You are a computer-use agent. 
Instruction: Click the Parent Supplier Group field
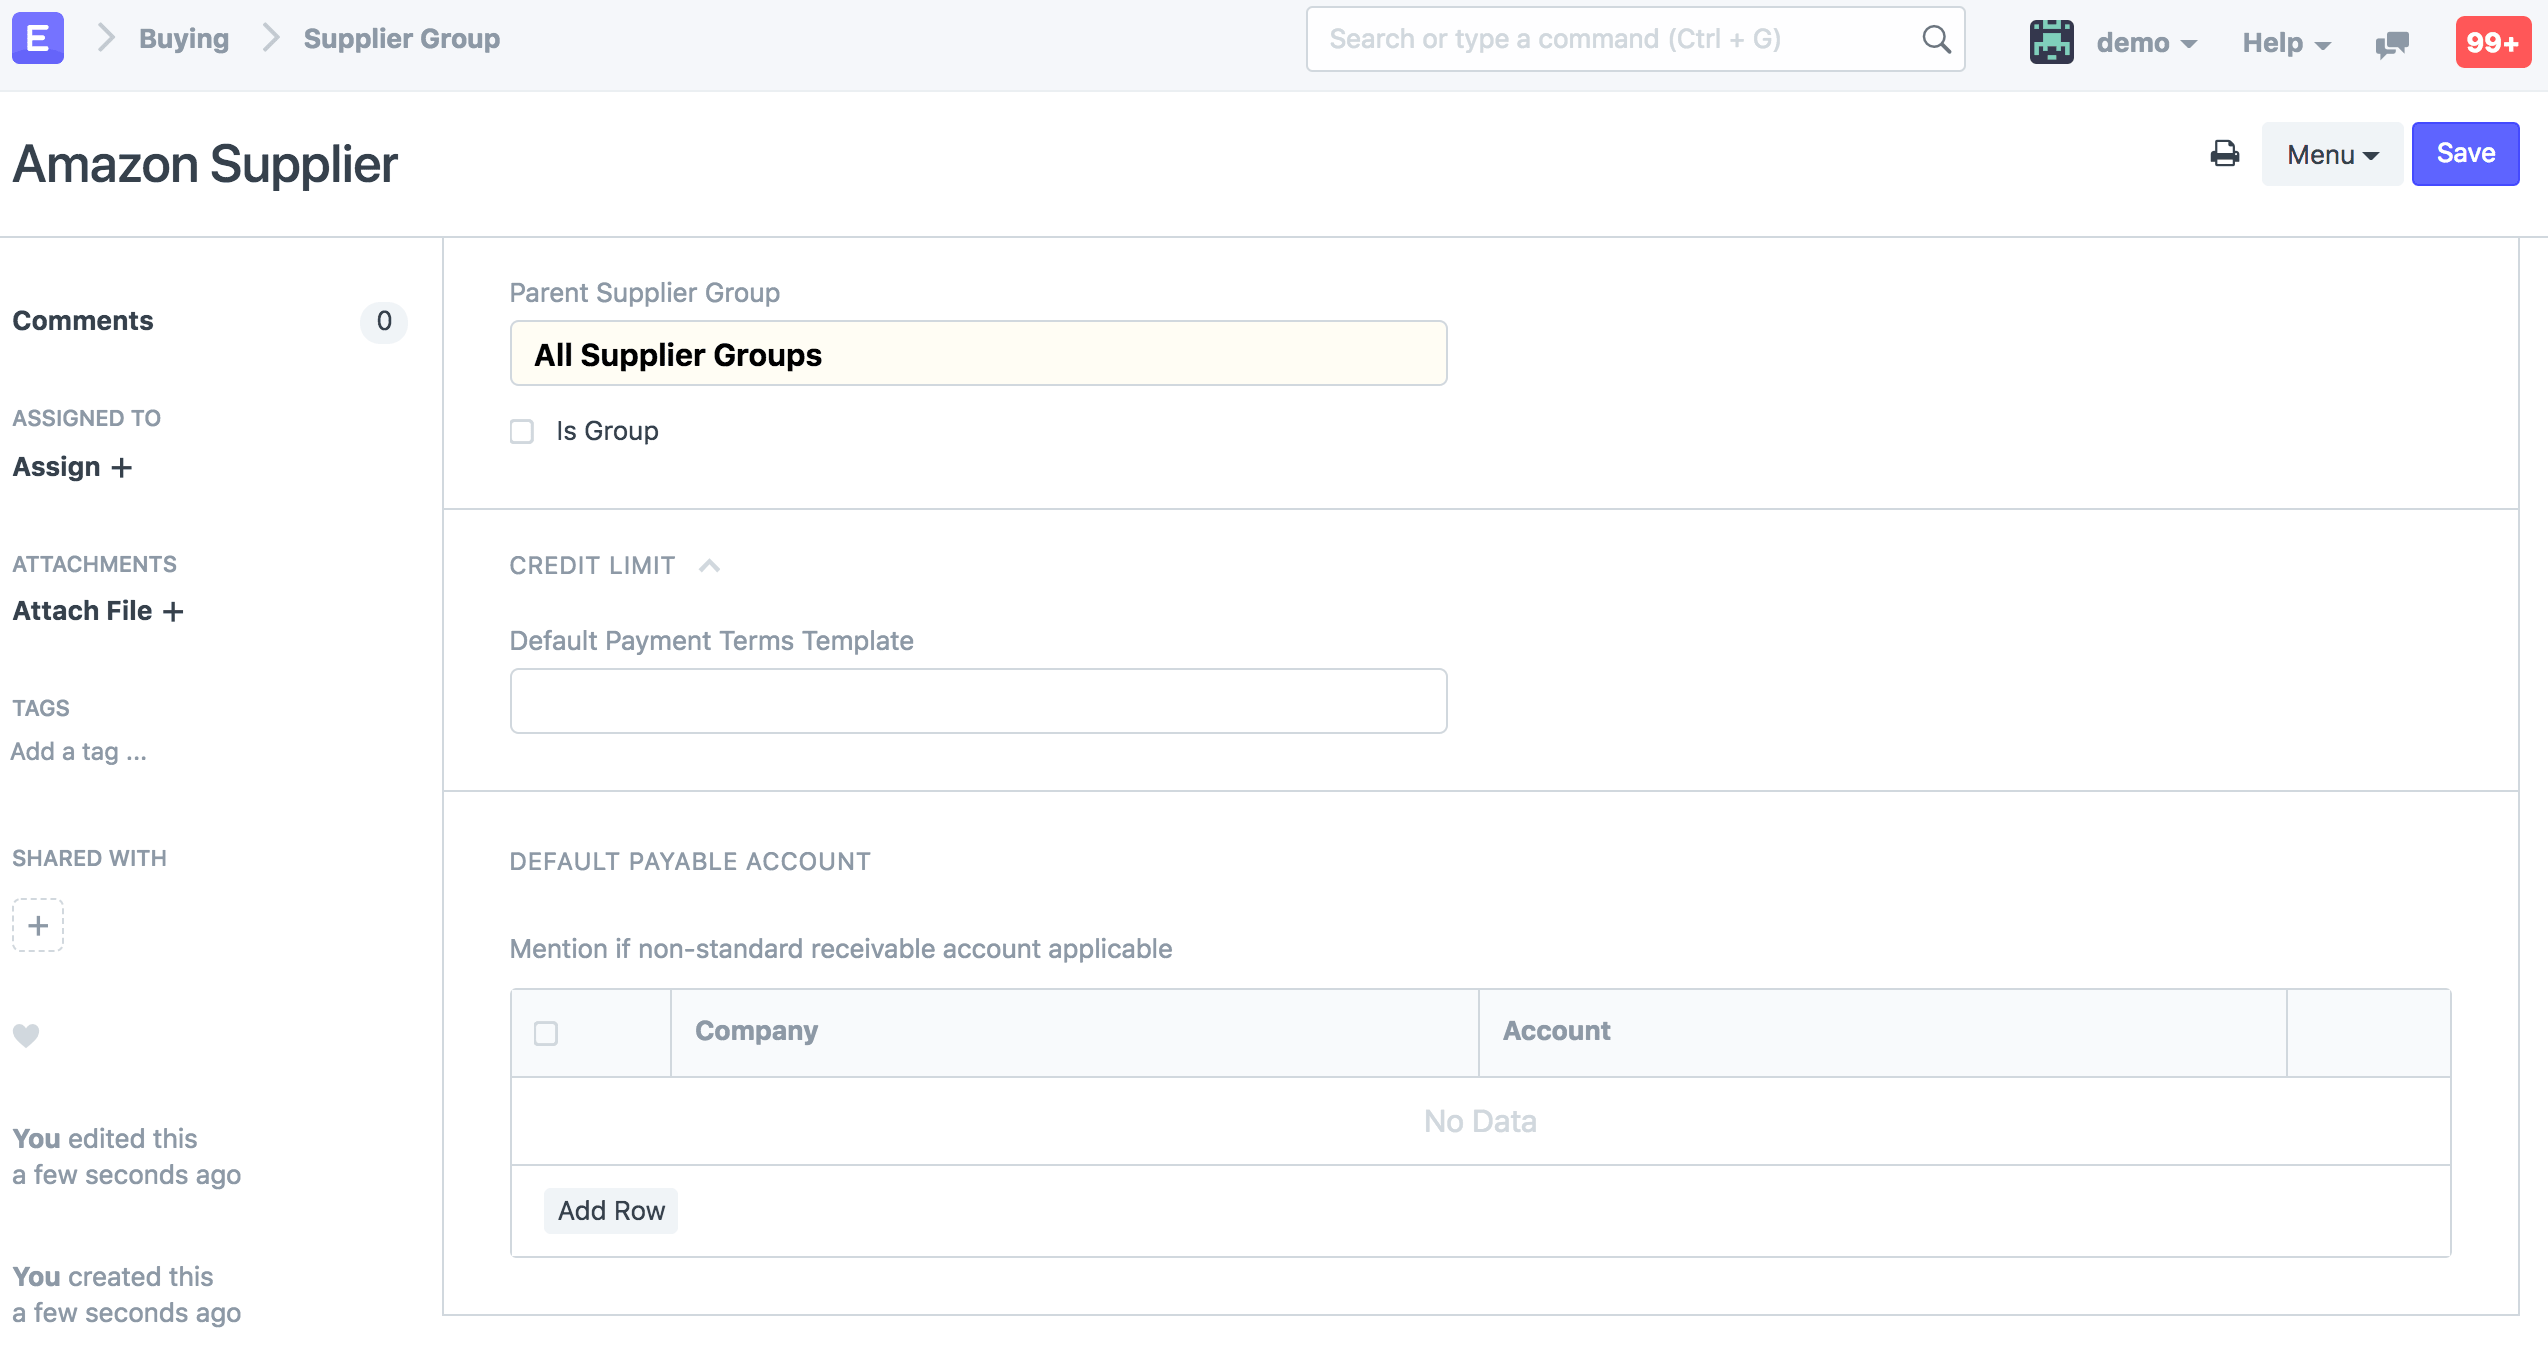[978, 354]
